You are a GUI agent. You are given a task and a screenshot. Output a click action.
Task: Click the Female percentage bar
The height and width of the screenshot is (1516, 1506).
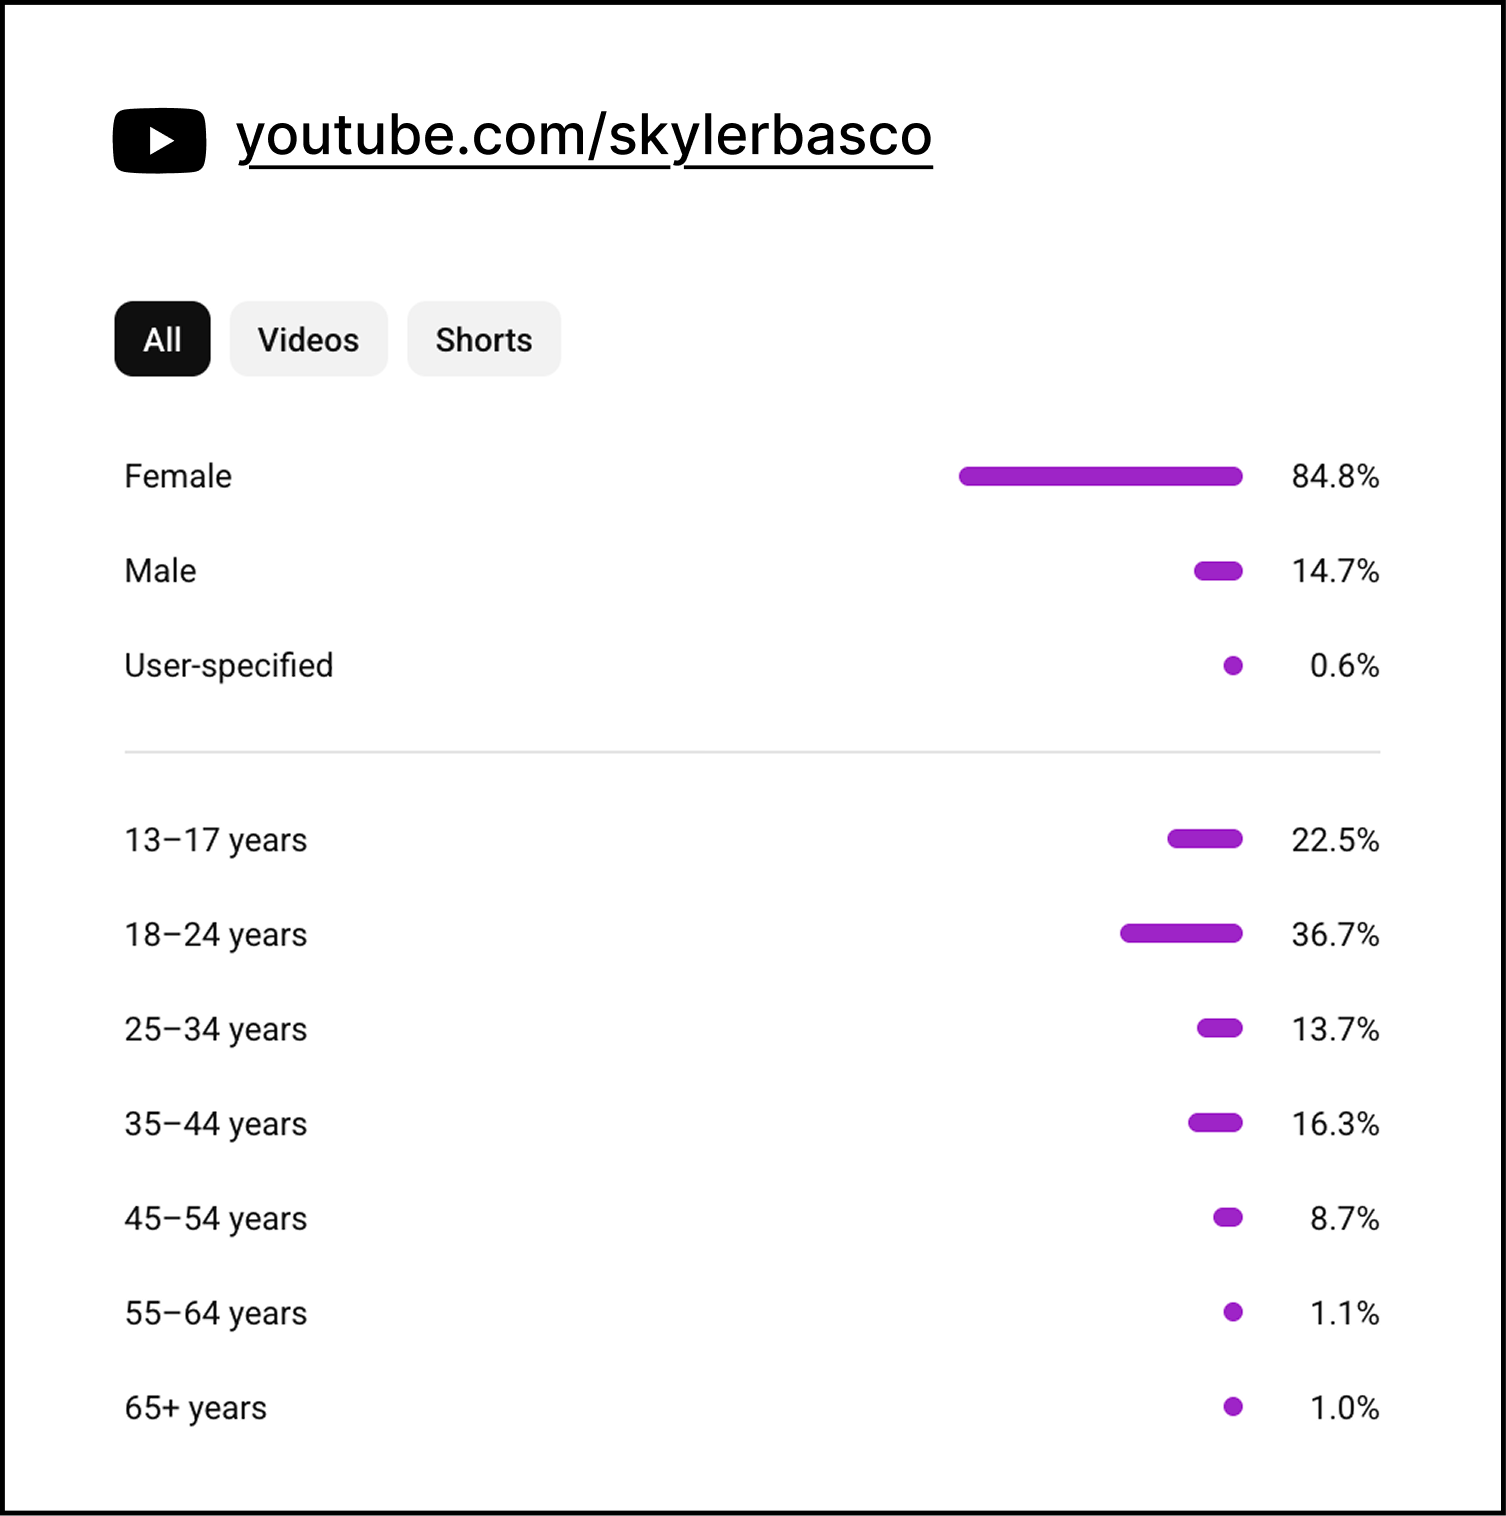pos(1100,476)
